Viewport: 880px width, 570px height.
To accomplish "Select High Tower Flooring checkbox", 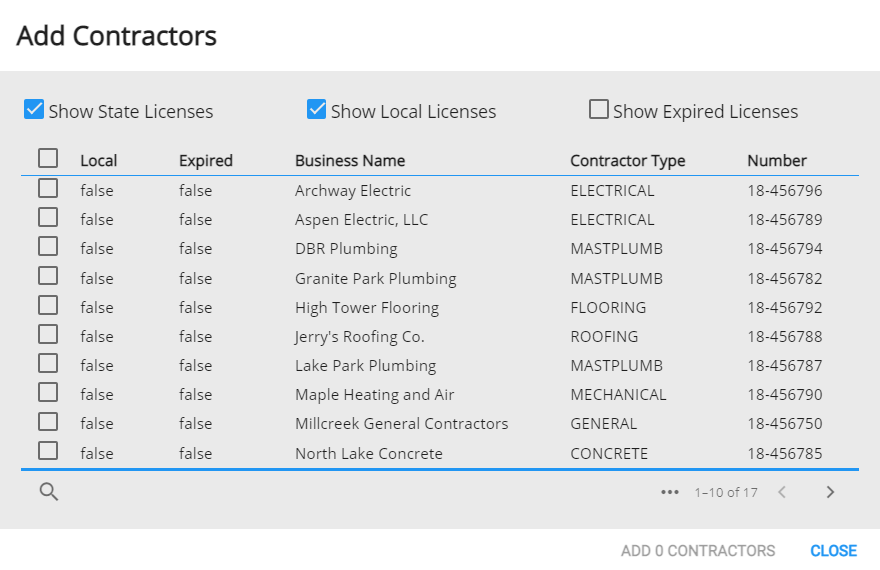I will pyautogui.click(x=48, y=305).
